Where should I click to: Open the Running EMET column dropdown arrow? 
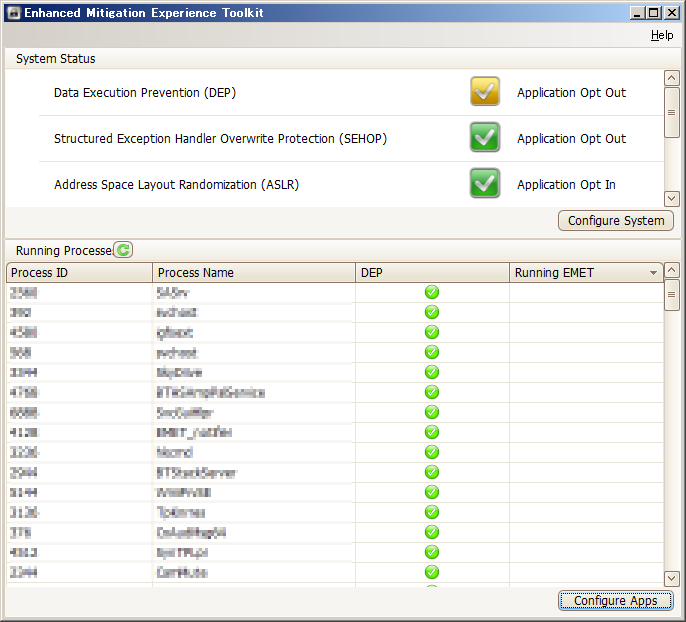coord(653,273)
